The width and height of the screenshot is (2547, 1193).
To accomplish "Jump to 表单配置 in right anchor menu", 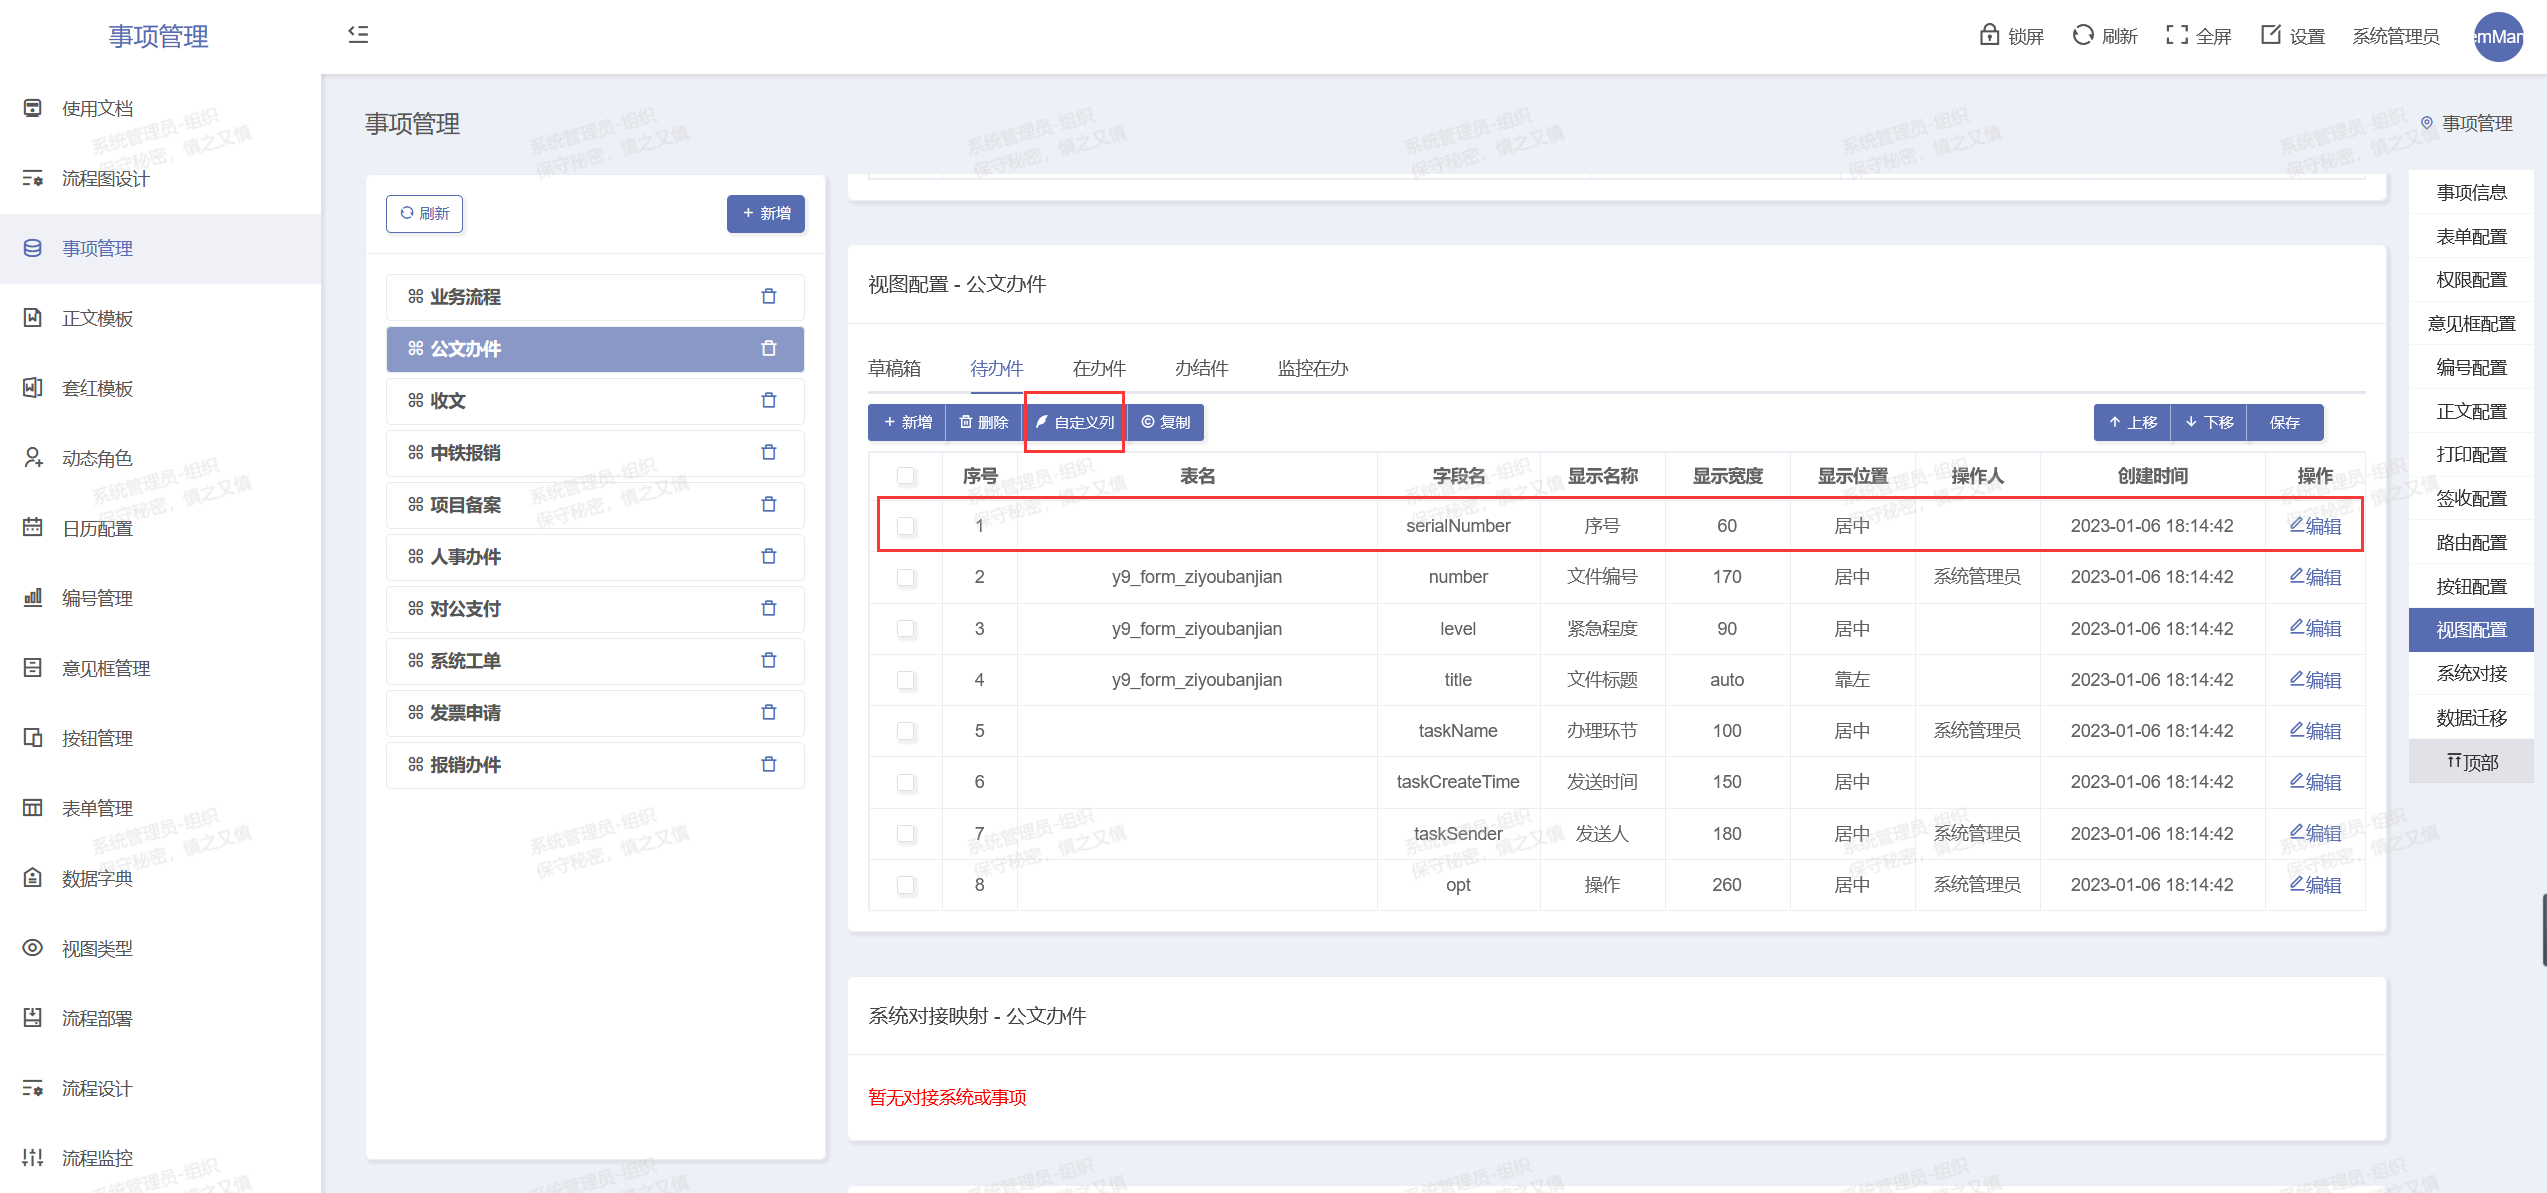I will (x=2471, y=236).
